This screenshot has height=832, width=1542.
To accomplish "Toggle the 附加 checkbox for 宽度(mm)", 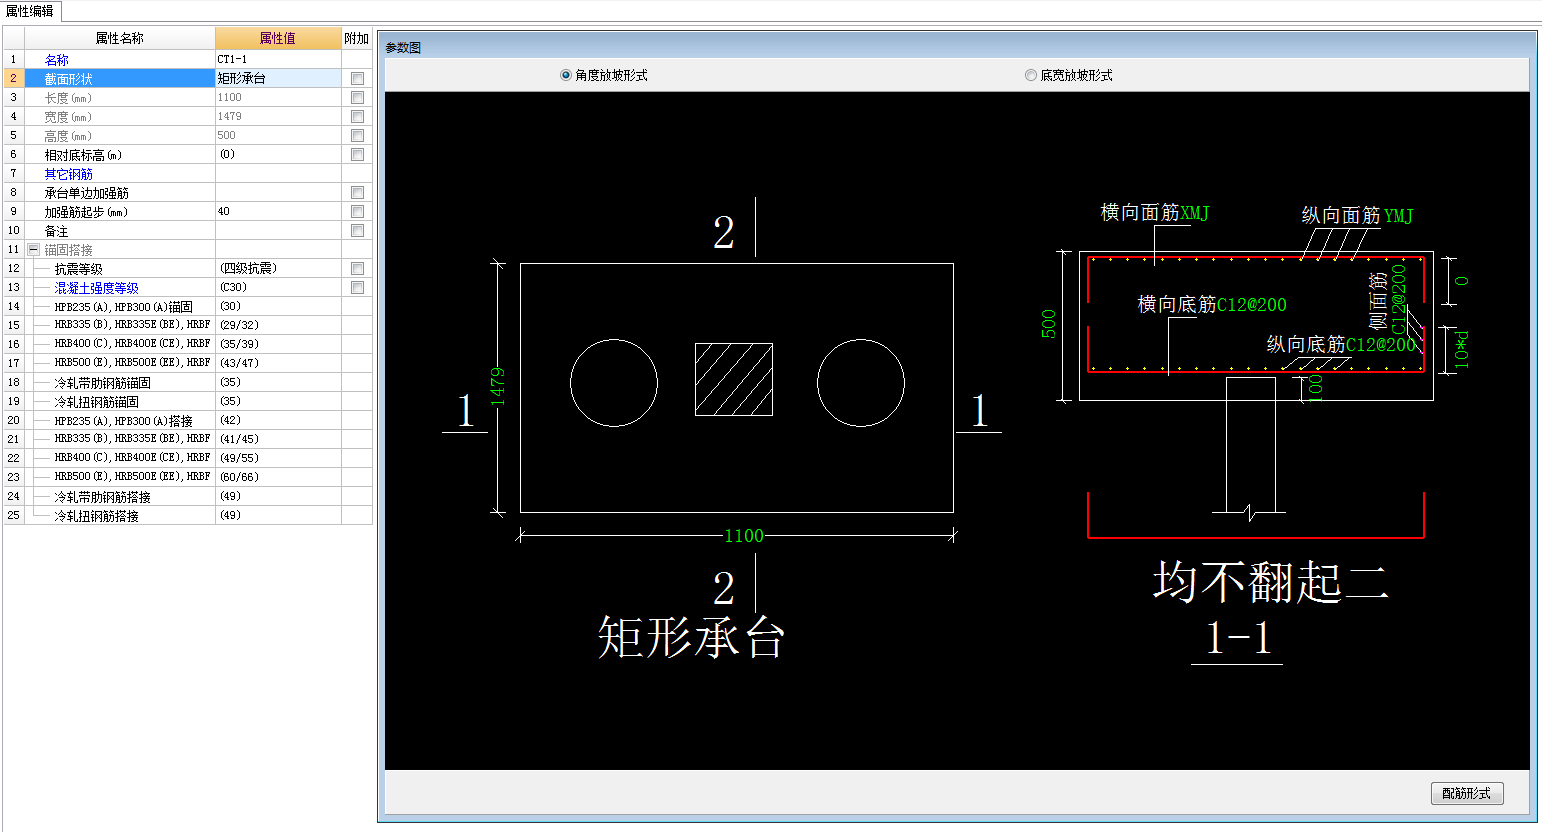I will 357,116.
